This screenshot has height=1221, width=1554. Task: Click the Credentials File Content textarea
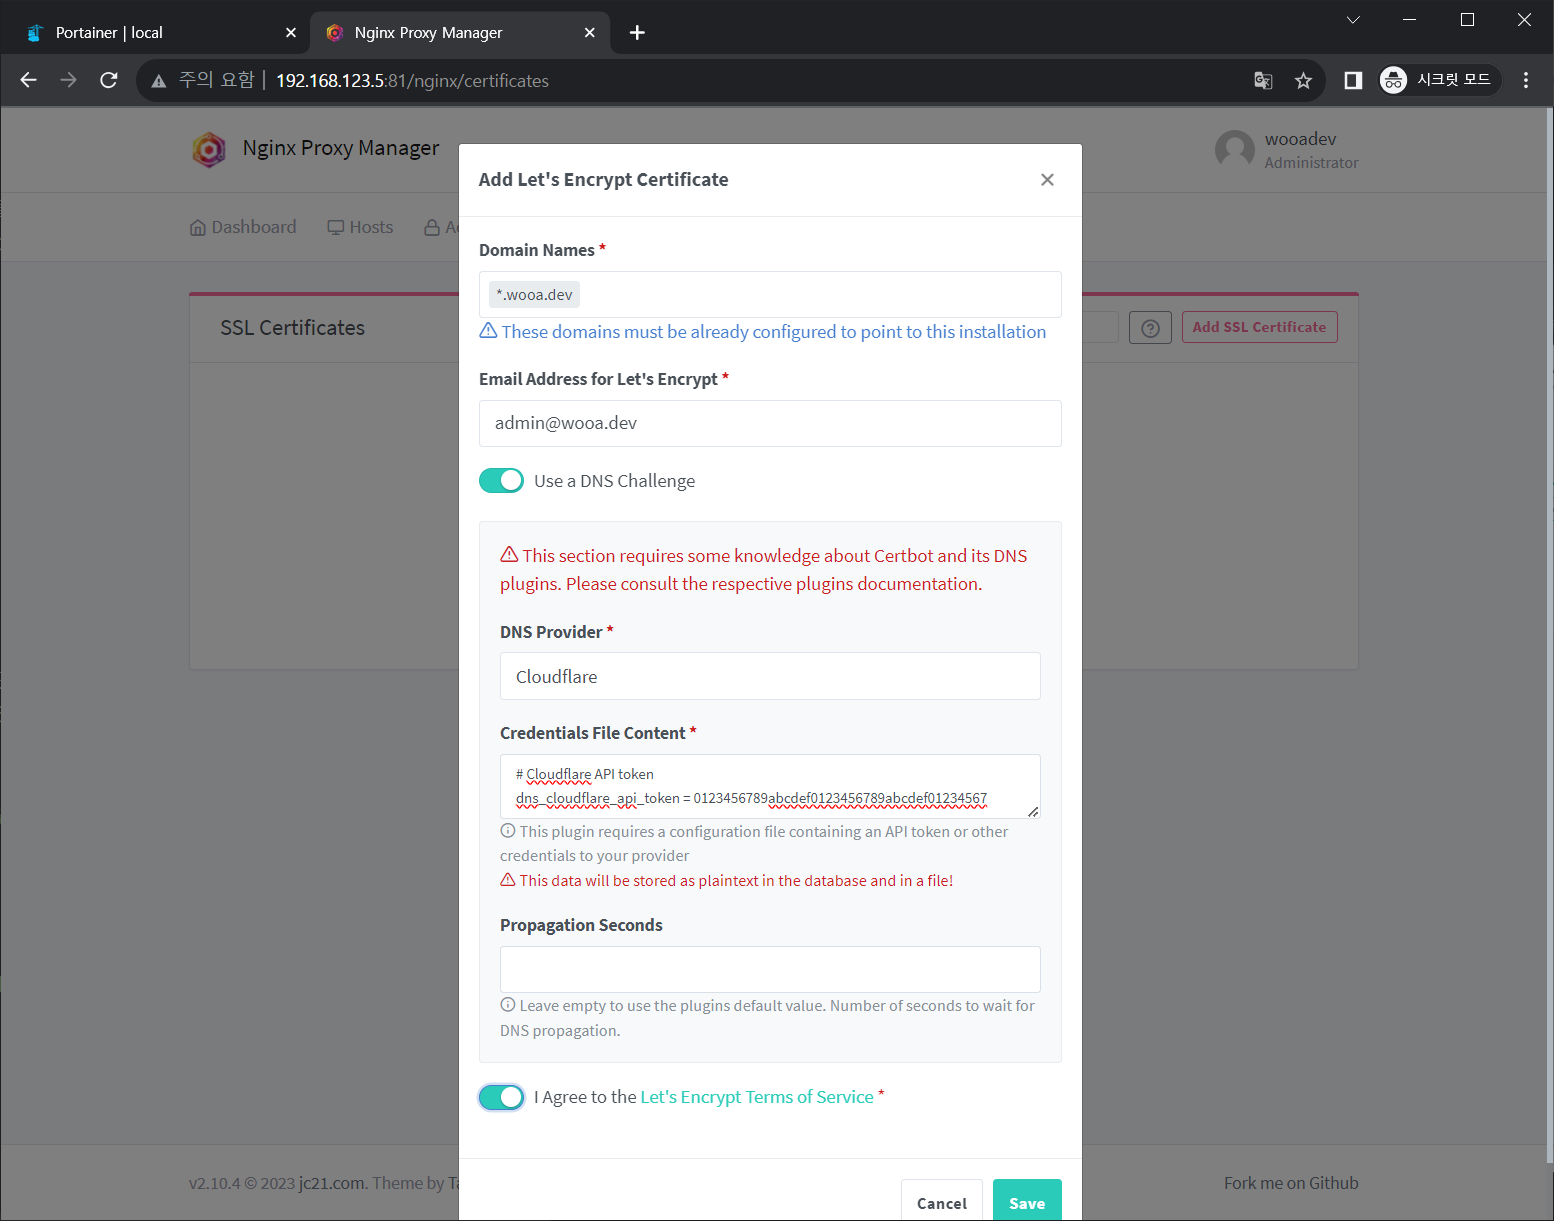tap(770, 786)
